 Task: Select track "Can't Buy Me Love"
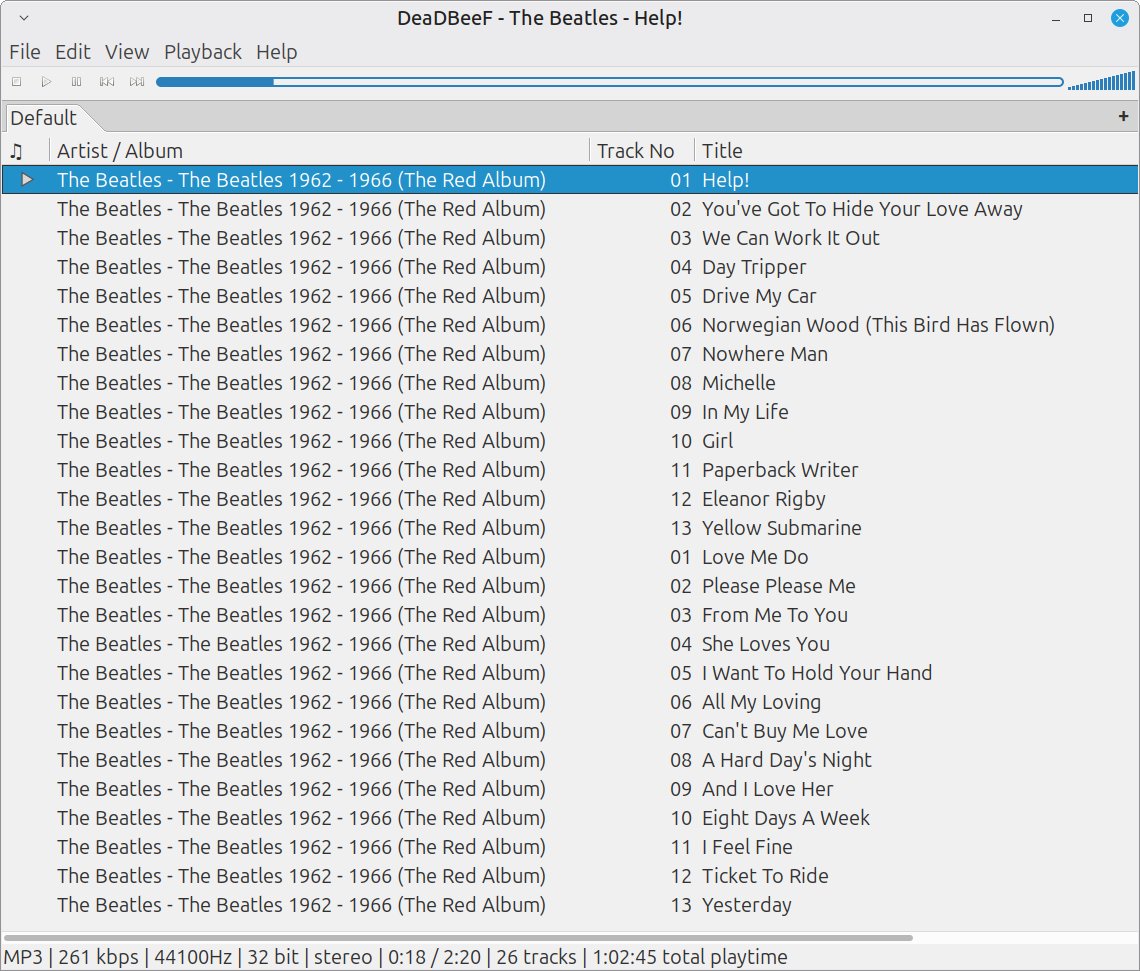tap(570, 731)
